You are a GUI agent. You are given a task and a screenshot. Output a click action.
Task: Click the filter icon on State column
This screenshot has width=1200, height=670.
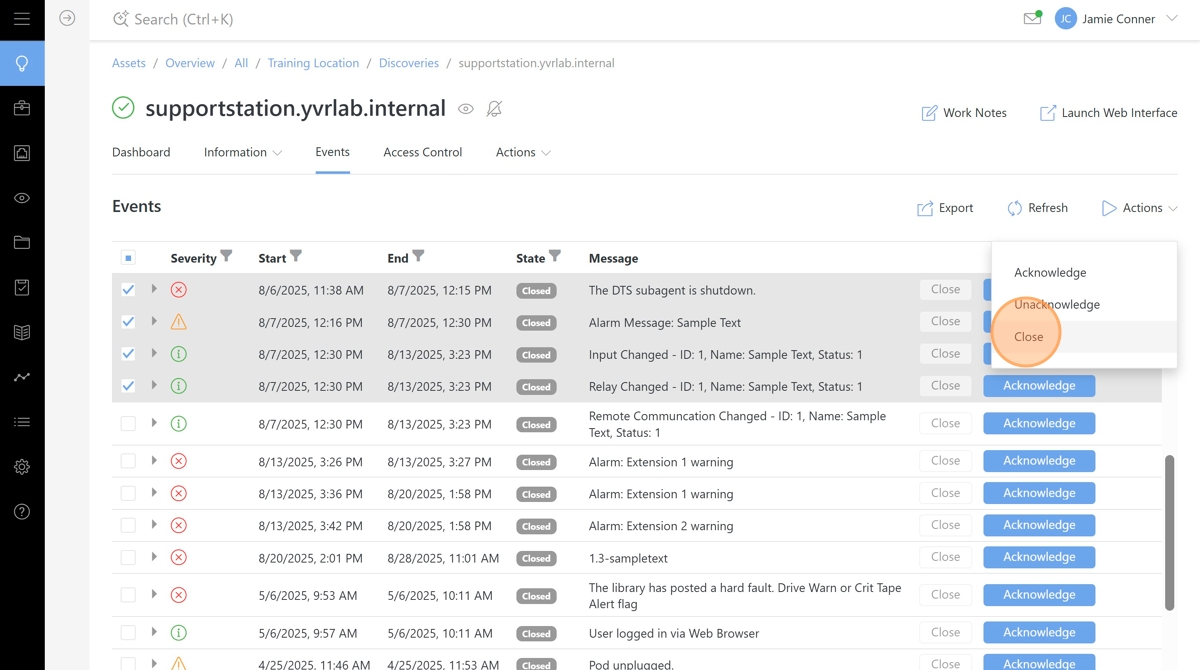[x=555, y=257]
